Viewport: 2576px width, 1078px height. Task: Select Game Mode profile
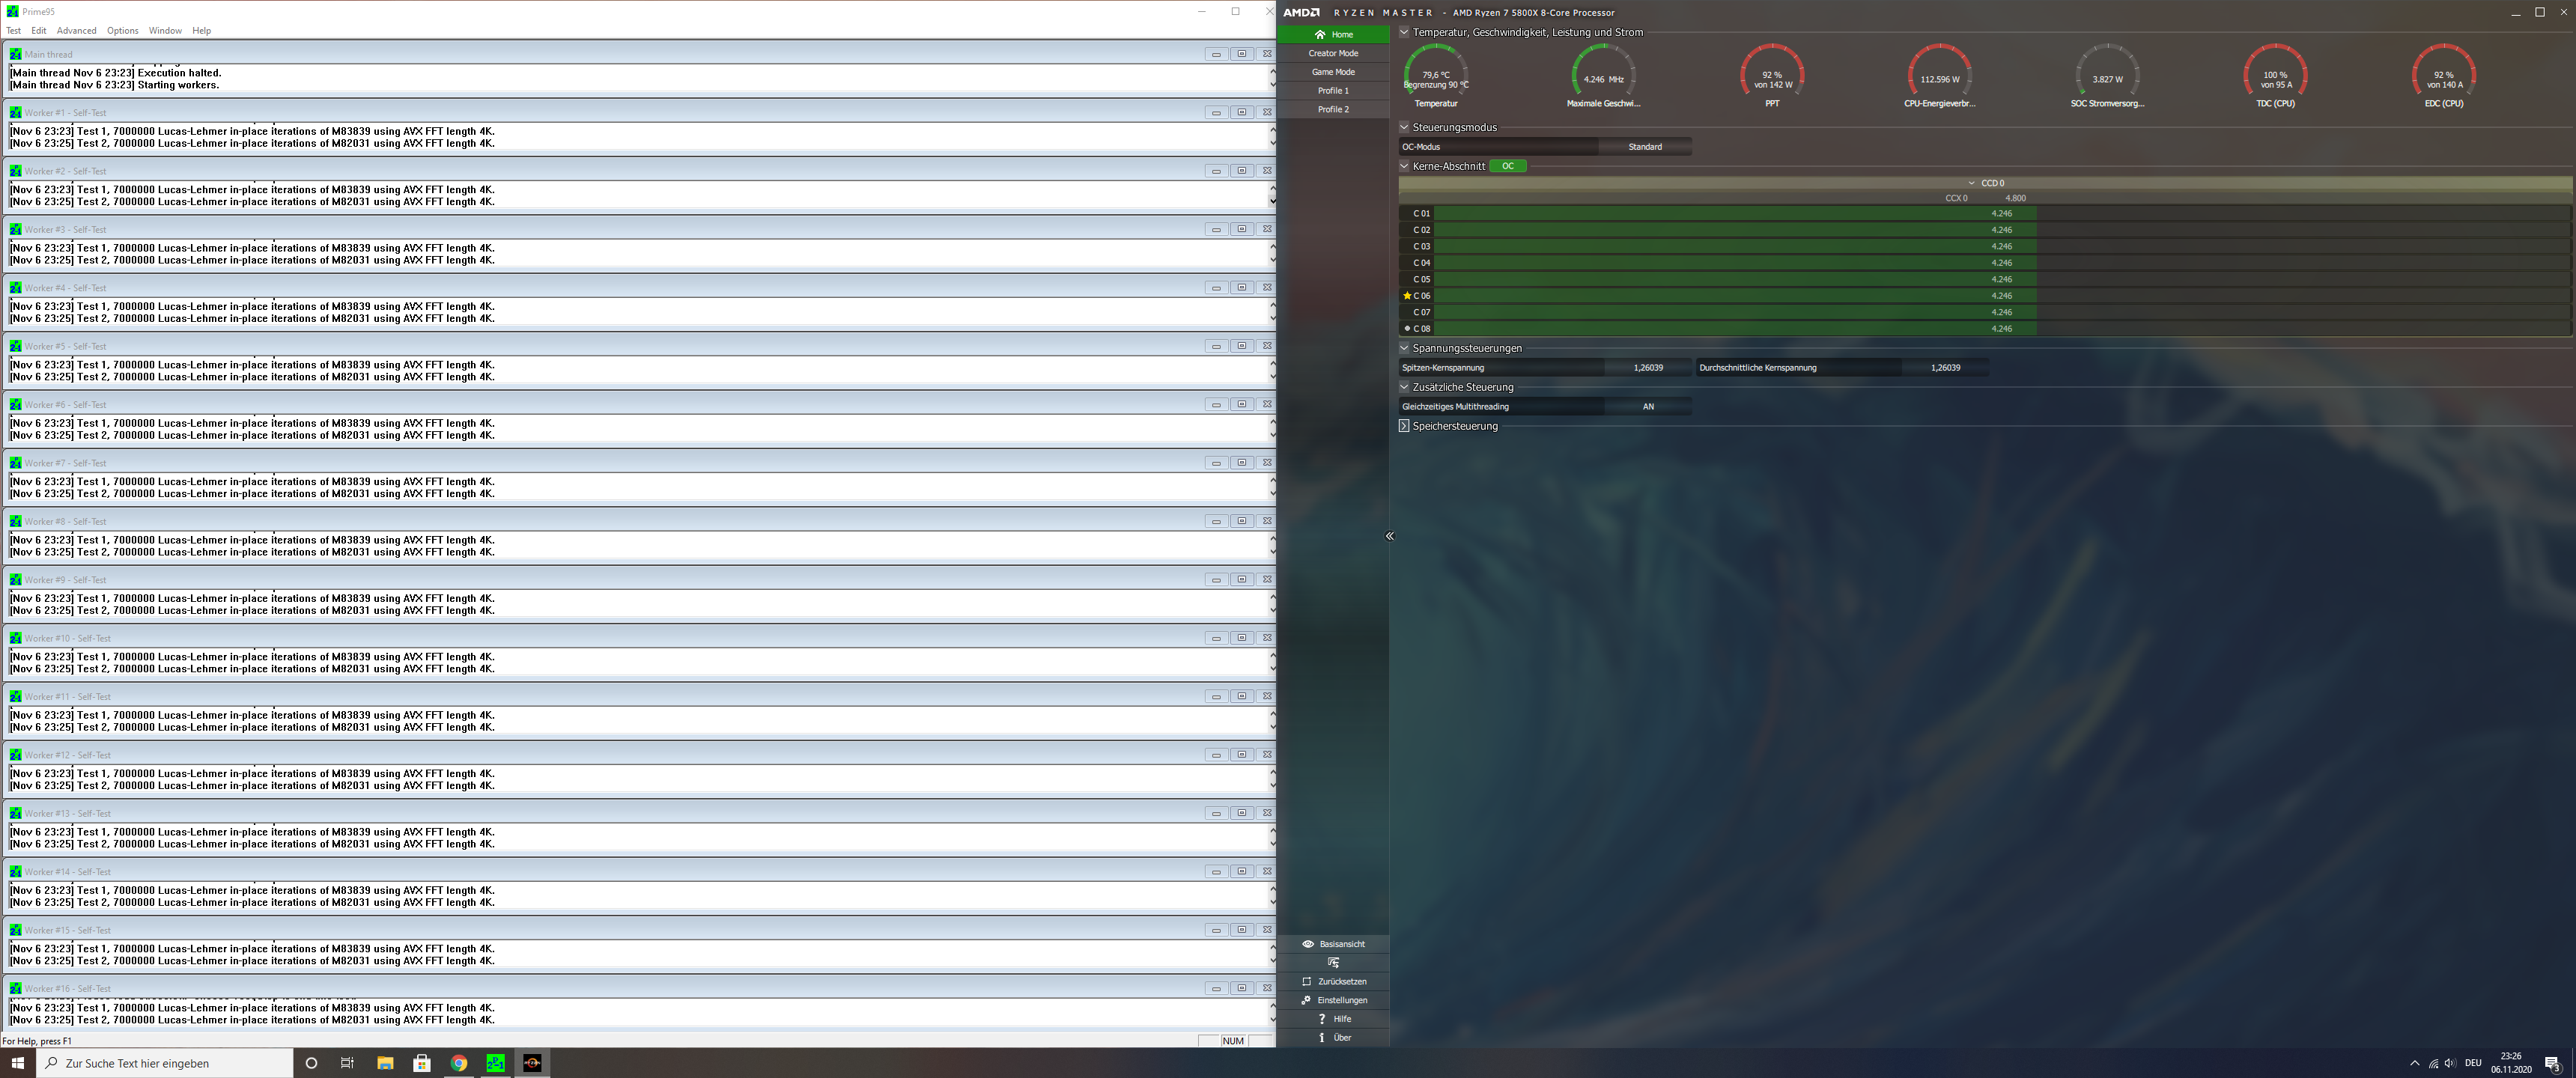coord(1333,72)
